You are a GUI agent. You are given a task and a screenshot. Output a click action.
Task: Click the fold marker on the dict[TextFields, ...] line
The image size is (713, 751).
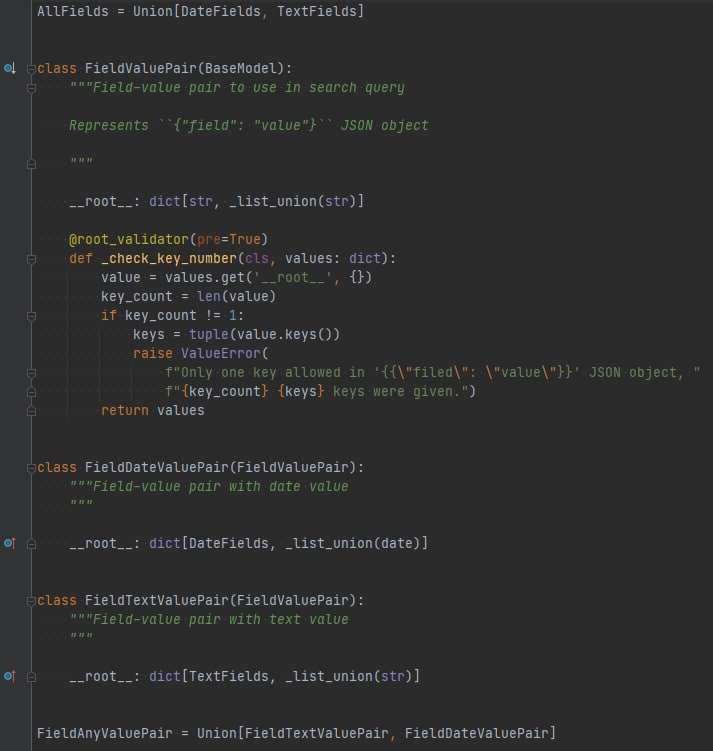tap(32, 677)
